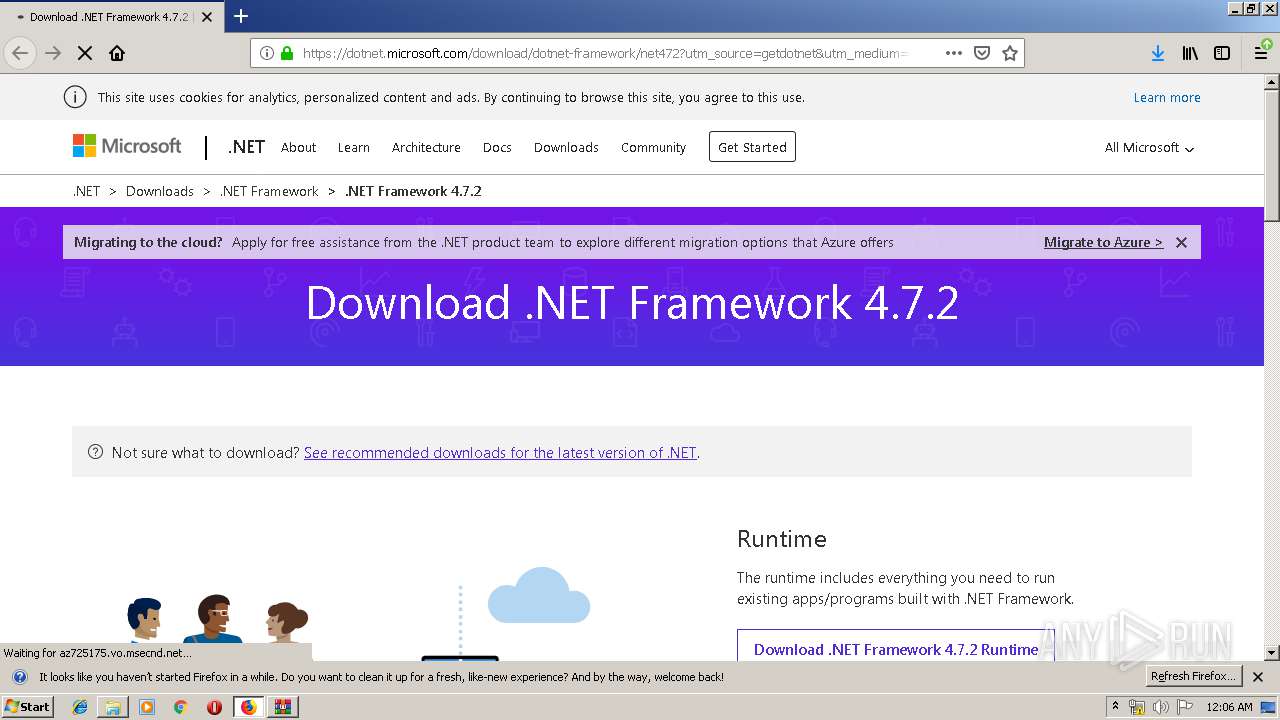The width and height of the screenshot is (1280, 720).
Task: Open the Learn menu item
Action: click(x=354, y=147)
